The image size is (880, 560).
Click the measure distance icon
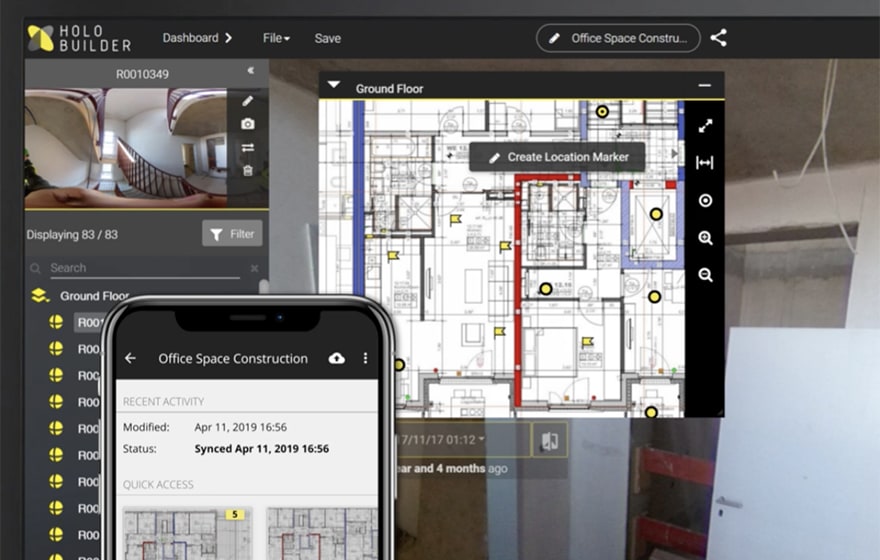coord(705,163)
